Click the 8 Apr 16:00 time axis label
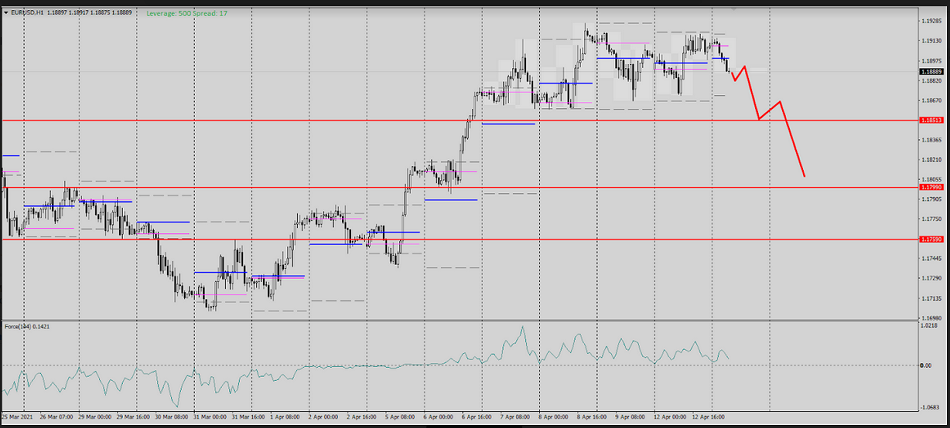The width and height of the screenshot is (950, 428). (x=596, y=415)
